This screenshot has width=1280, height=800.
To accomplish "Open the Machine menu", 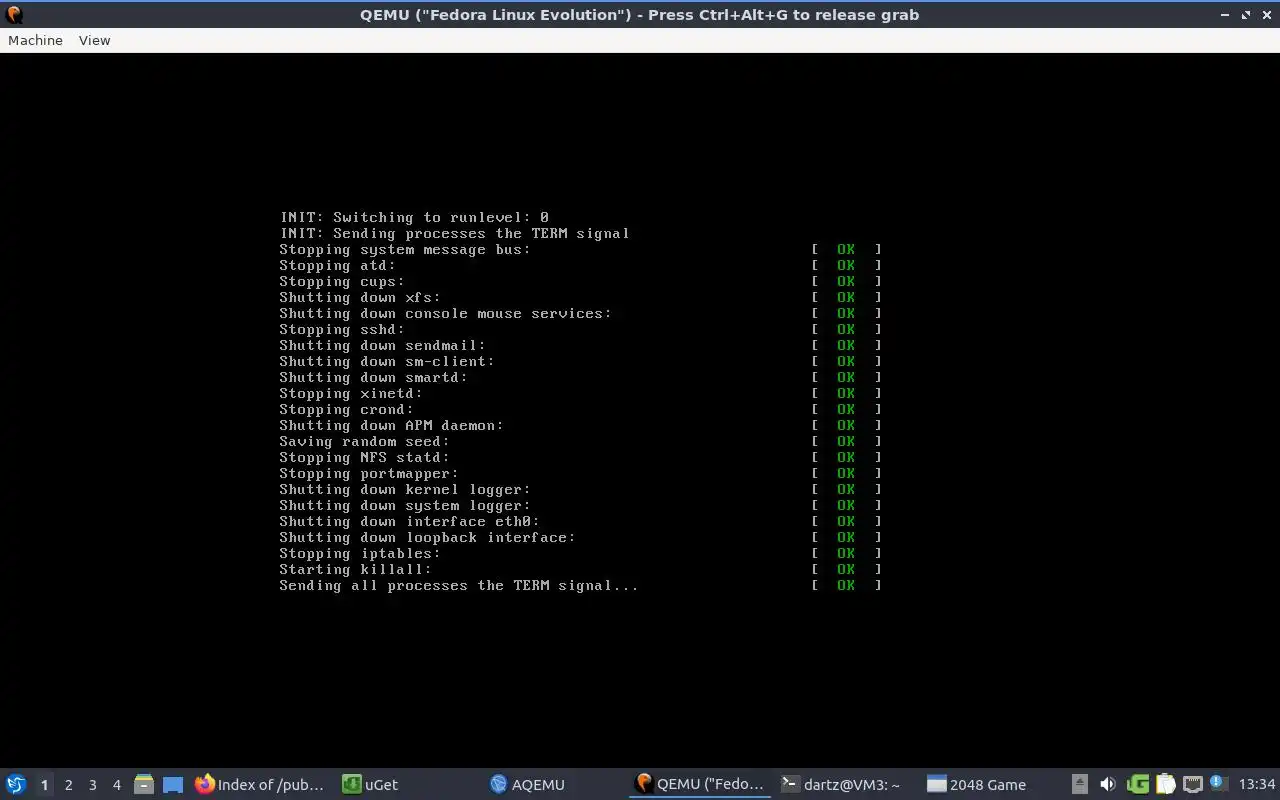I will pos(35,40).
